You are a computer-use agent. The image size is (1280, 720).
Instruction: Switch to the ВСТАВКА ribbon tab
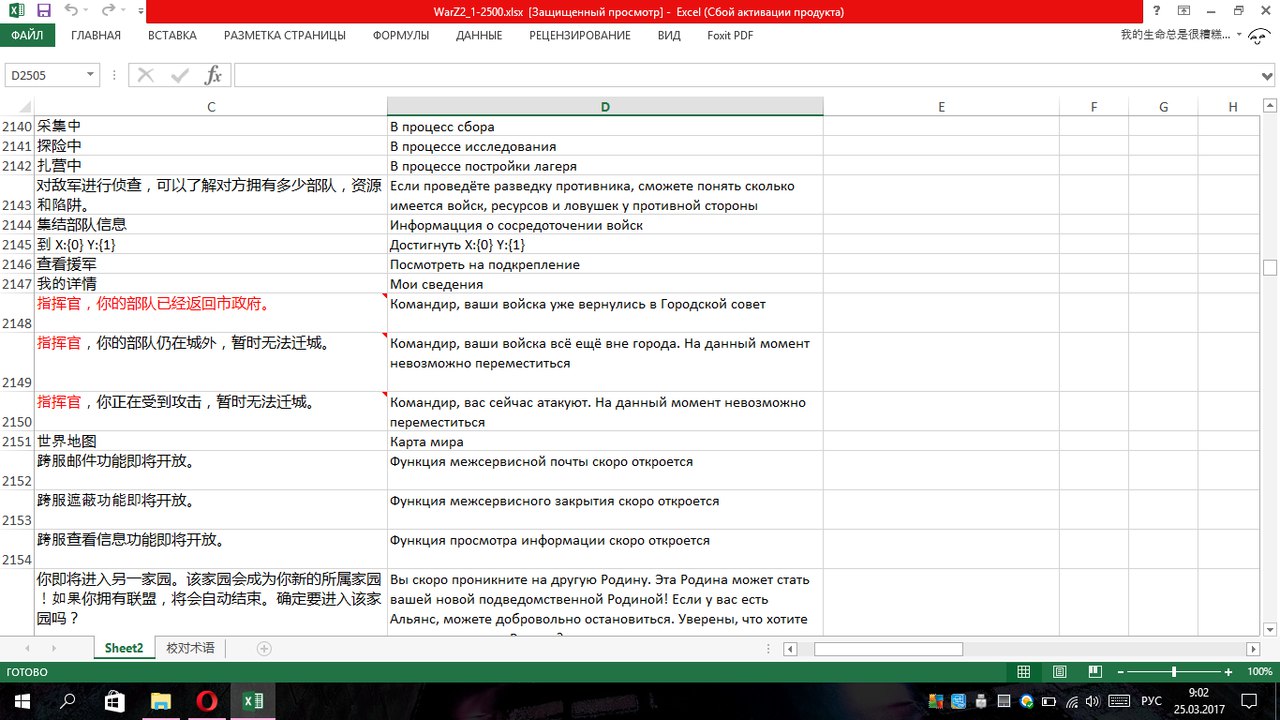coord(172,35)
